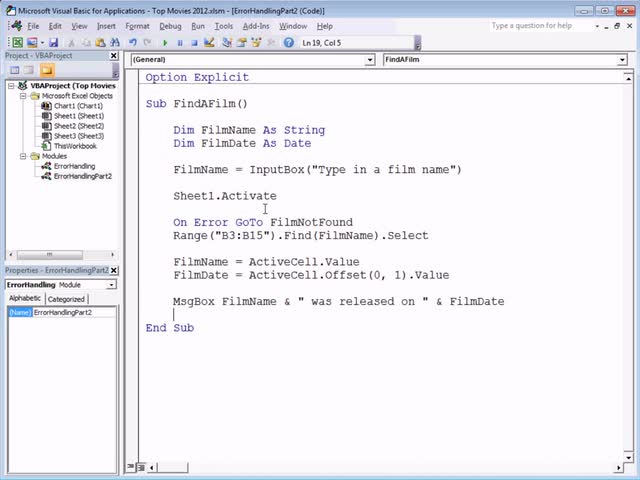Open the Format menu
This screenshot has width=640, height=480.
point(137,26)
